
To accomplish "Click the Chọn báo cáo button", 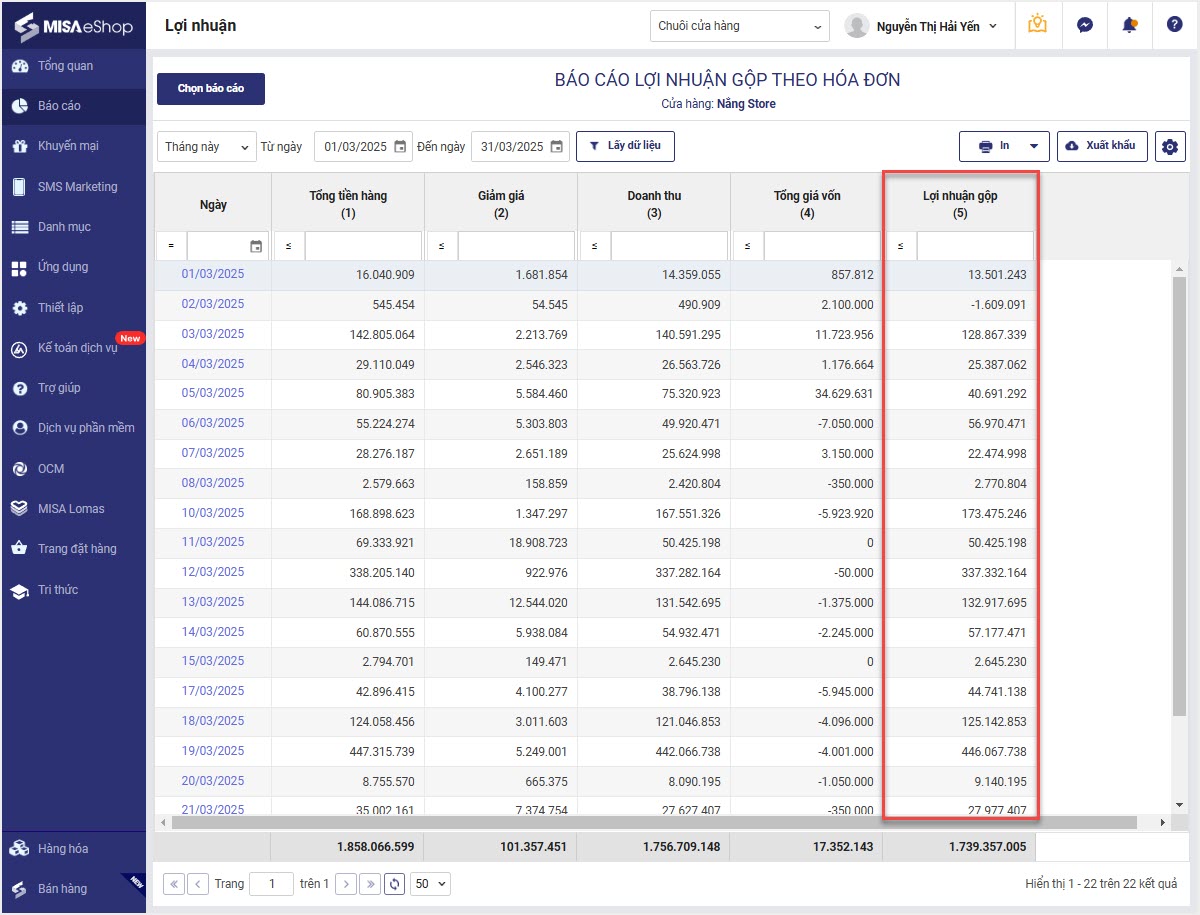I will coord(211,89).
